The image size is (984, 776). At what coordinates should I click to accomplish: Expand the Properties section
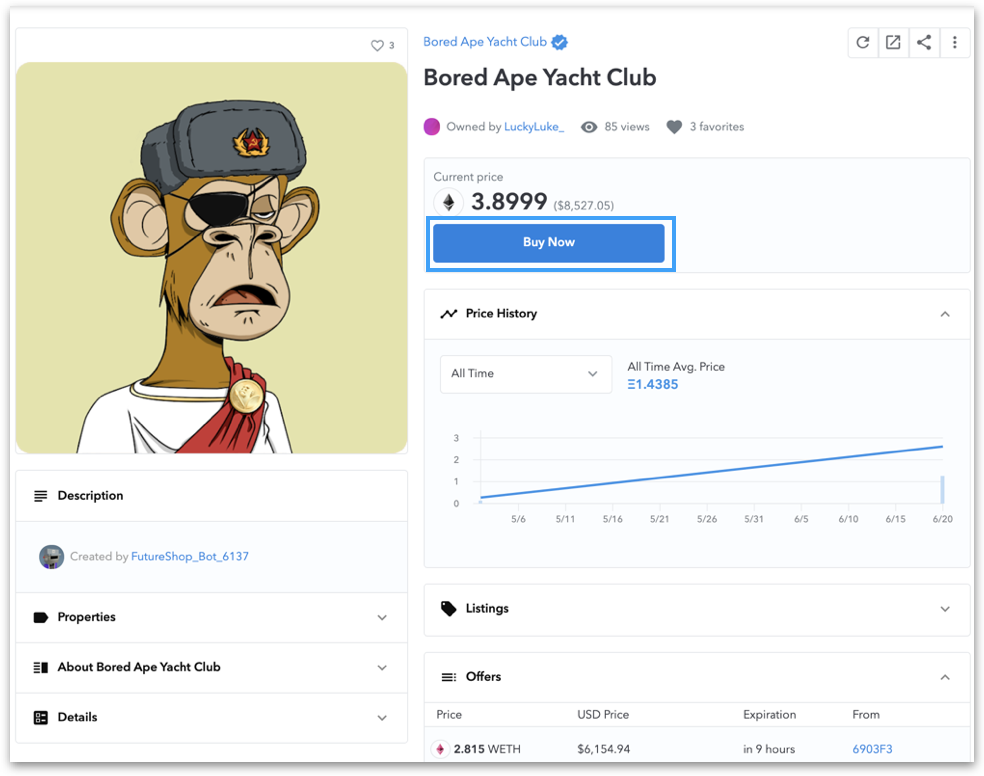(211, 617)
